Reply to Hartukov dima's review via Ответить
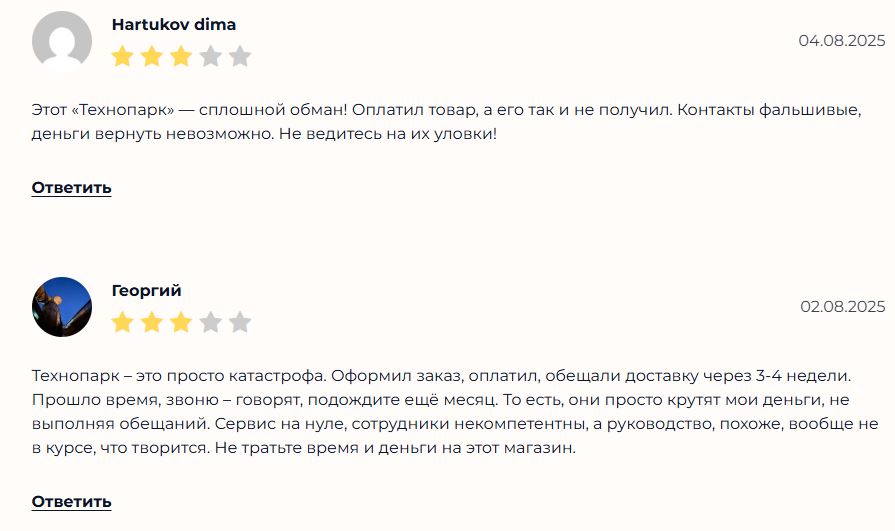 point(71,188)
